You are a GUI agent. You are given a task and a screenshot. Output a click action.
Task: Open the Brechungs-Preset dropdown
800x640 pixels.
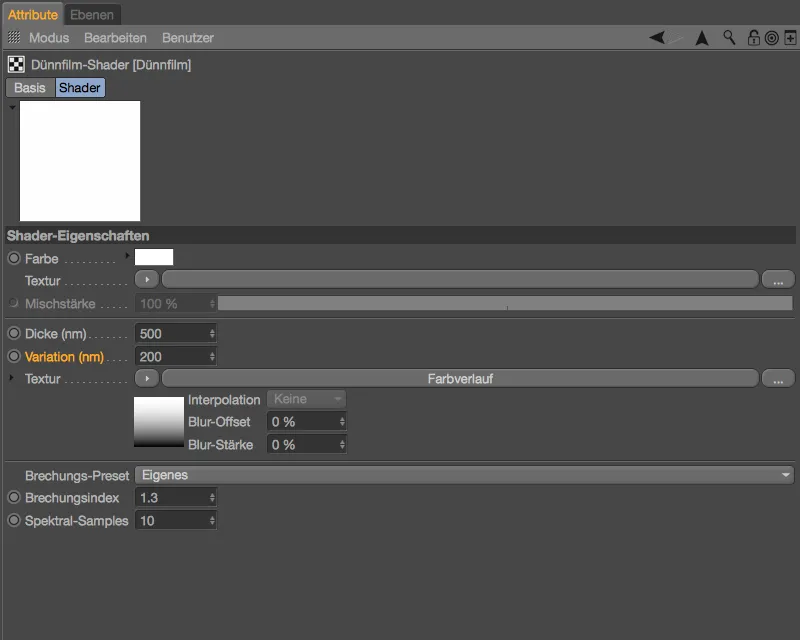click(x=464, y=475)
